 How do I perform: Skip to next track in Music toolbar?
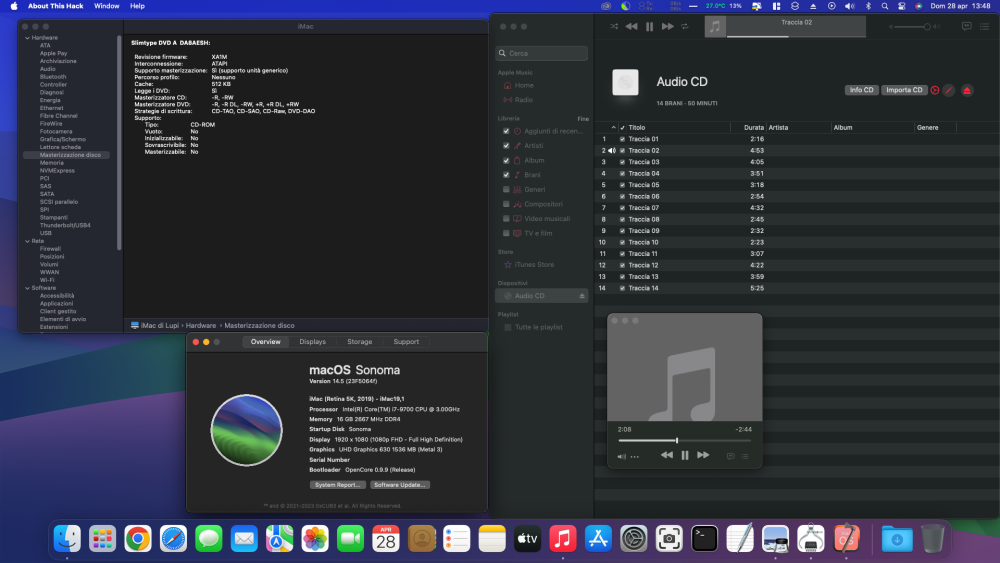(667, 27)
